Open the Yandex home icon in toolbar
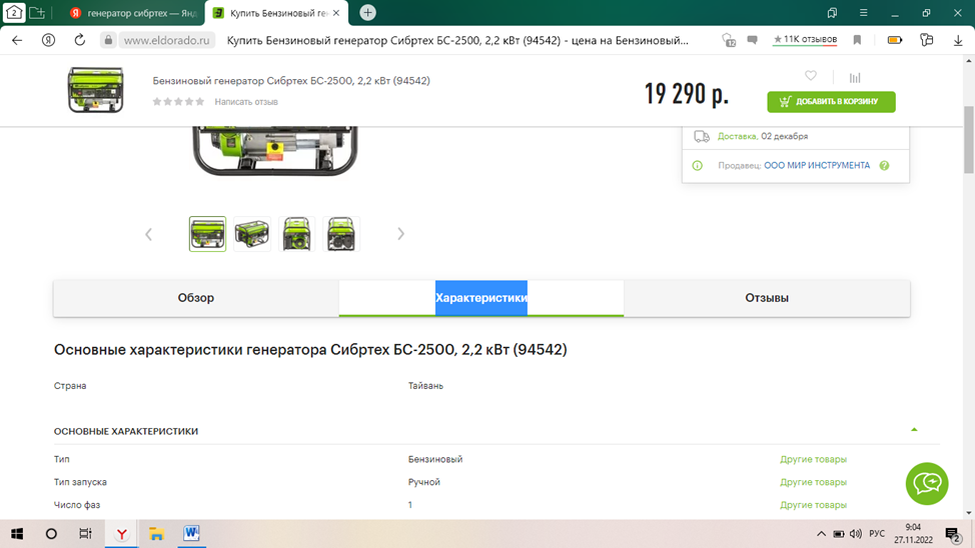 click(x=48, y=40)
